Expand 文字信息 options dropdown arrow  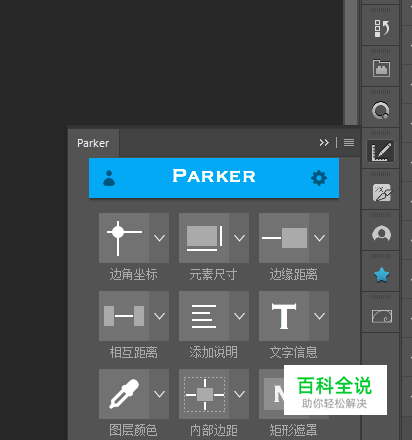319,316
